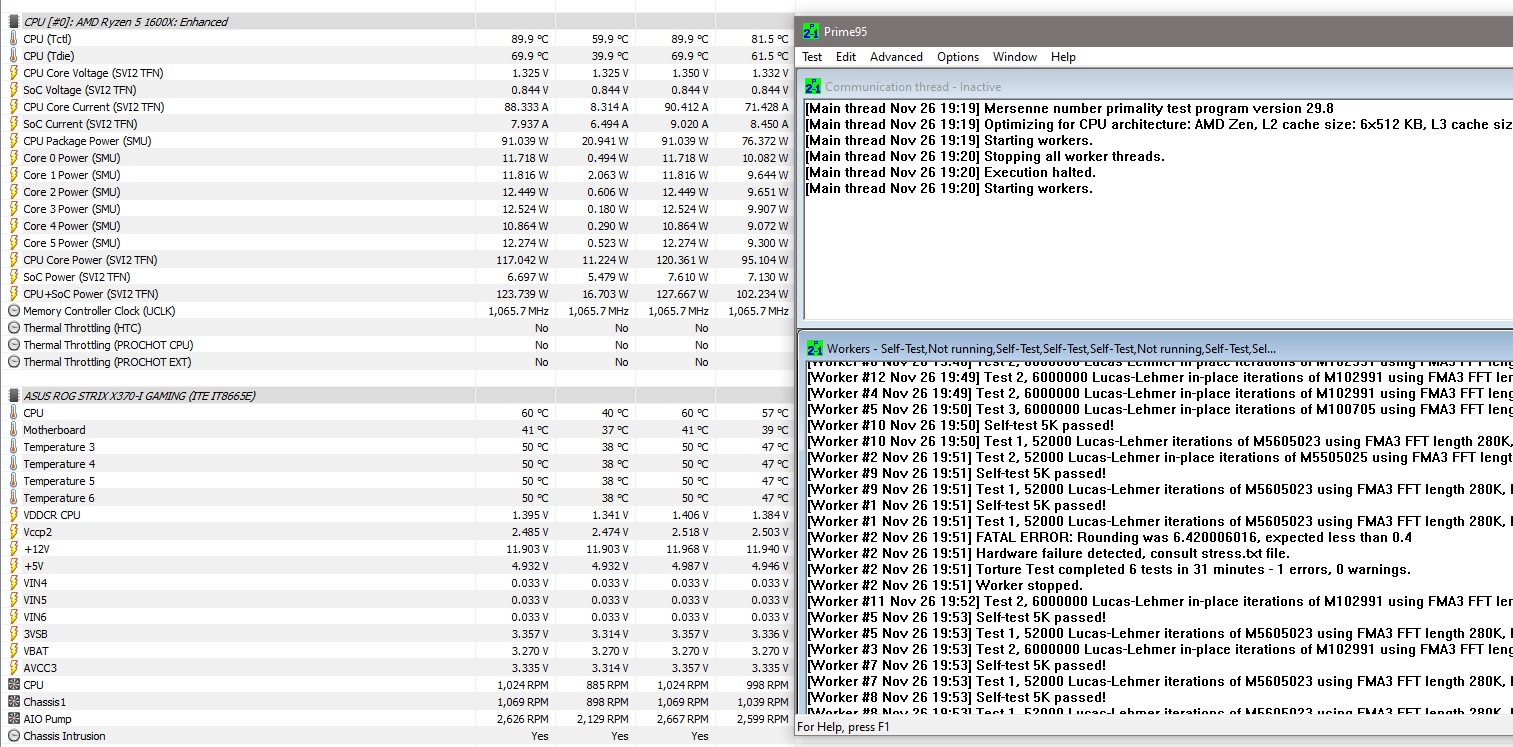Click the Prime95 icon in the title bar
Image resolution: width=1513 pixels, height=747 pixels.
coord(811,31)
